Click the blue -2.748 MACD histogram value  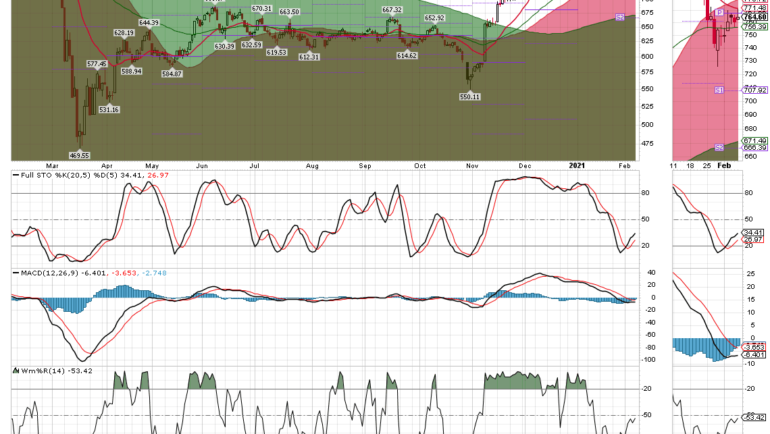154,273
